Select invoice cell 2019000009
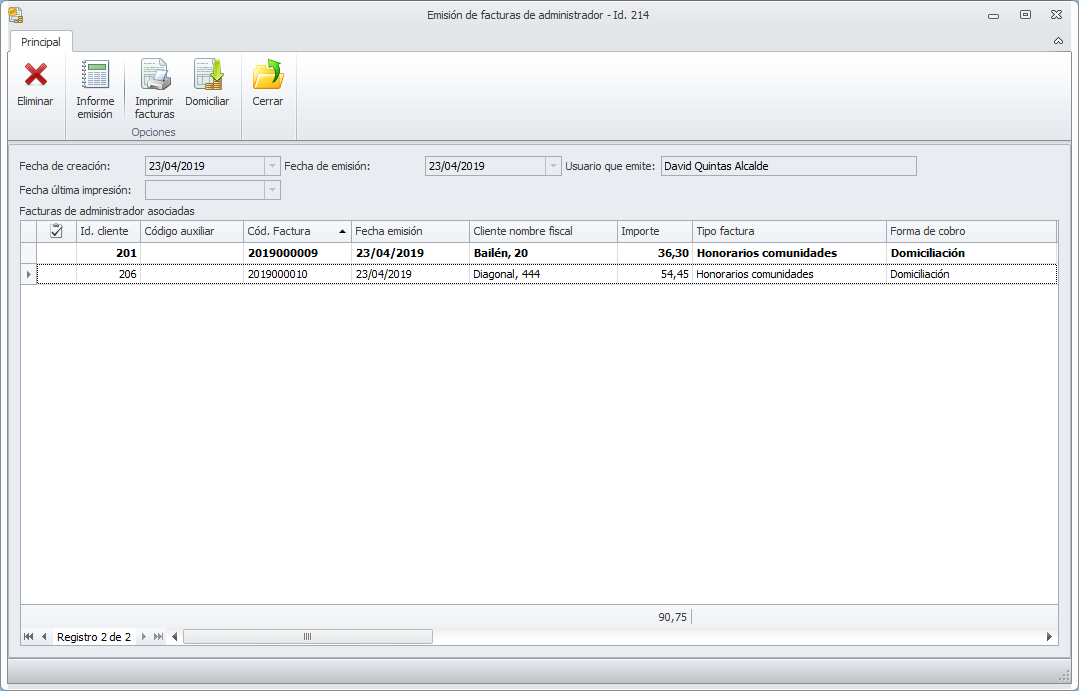1079x691 pixels. tap(297, 253)
